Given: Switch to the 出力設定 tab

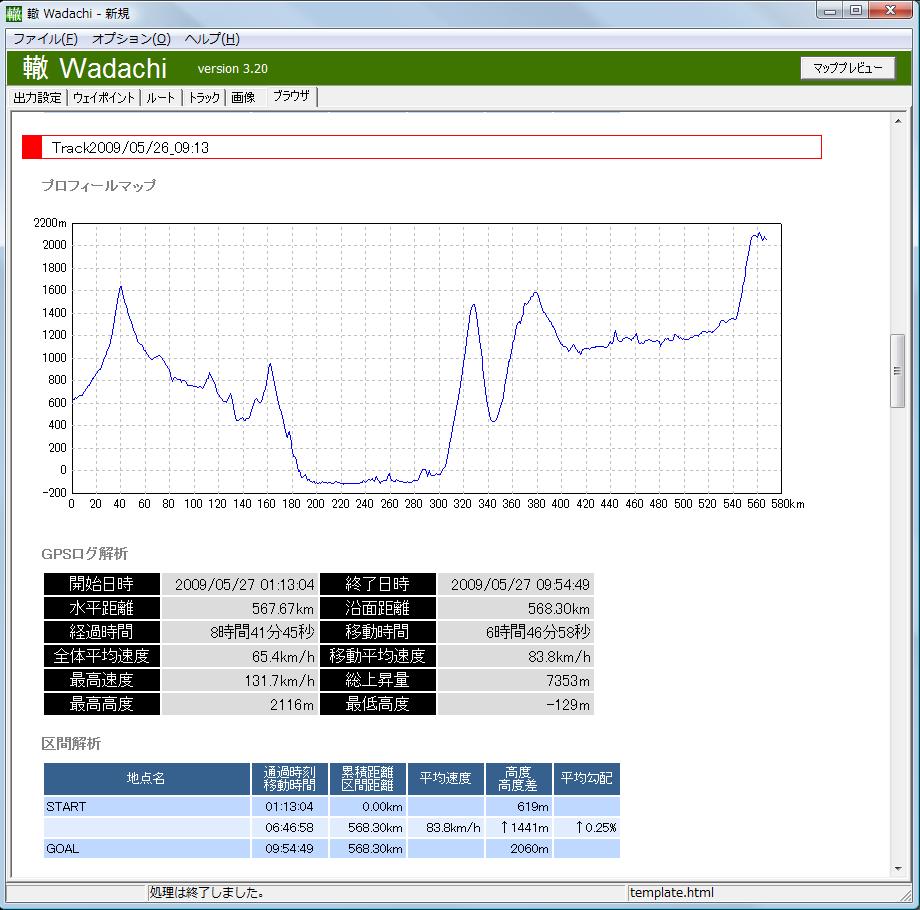Looking at the screenshot, I should (38, 98).
